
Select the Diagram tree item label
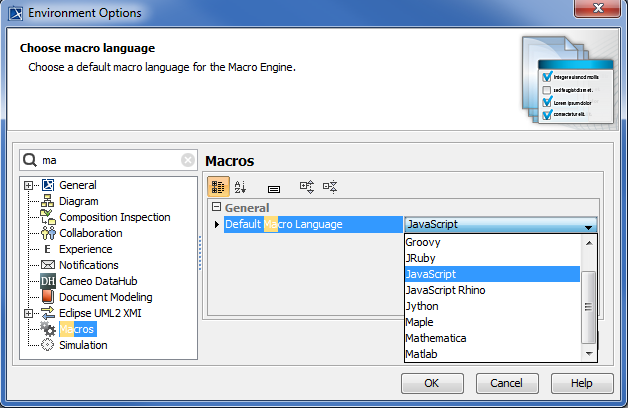[x=78, y=201]
